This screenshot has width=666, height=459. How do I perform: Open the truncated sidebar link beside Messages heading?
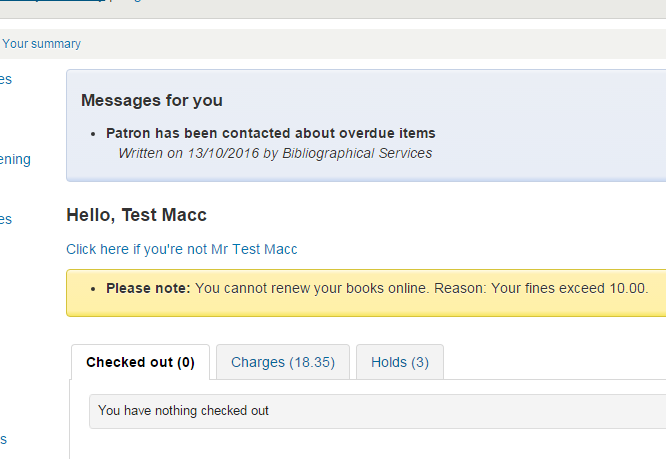6,79
